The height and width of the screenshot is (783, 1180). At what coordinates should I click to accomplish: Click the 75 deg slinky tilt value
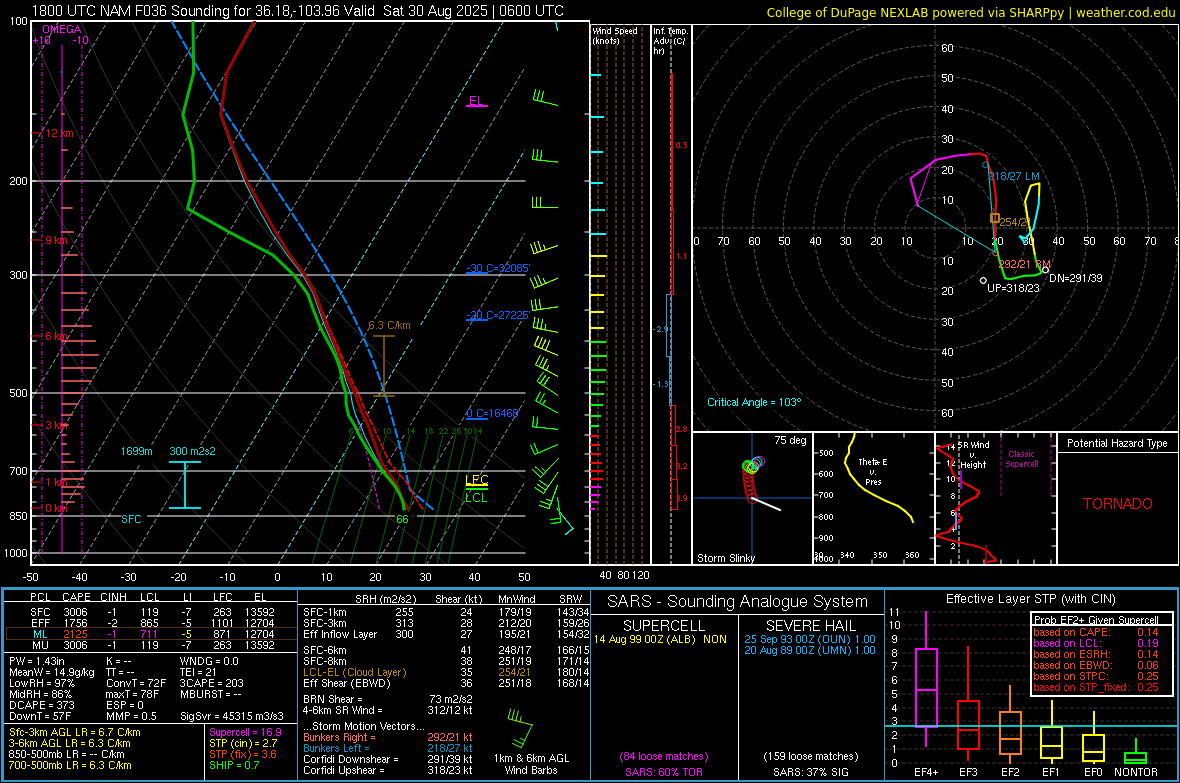click(x=790, y=440)
